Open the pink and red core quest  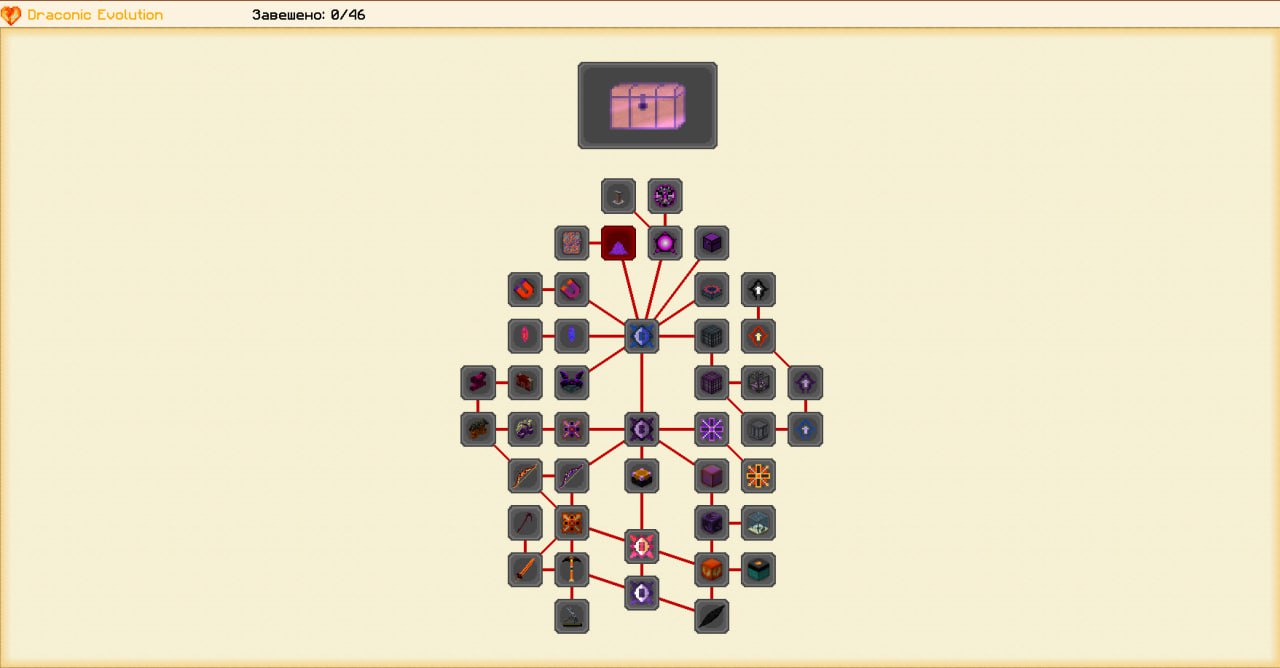641,546
